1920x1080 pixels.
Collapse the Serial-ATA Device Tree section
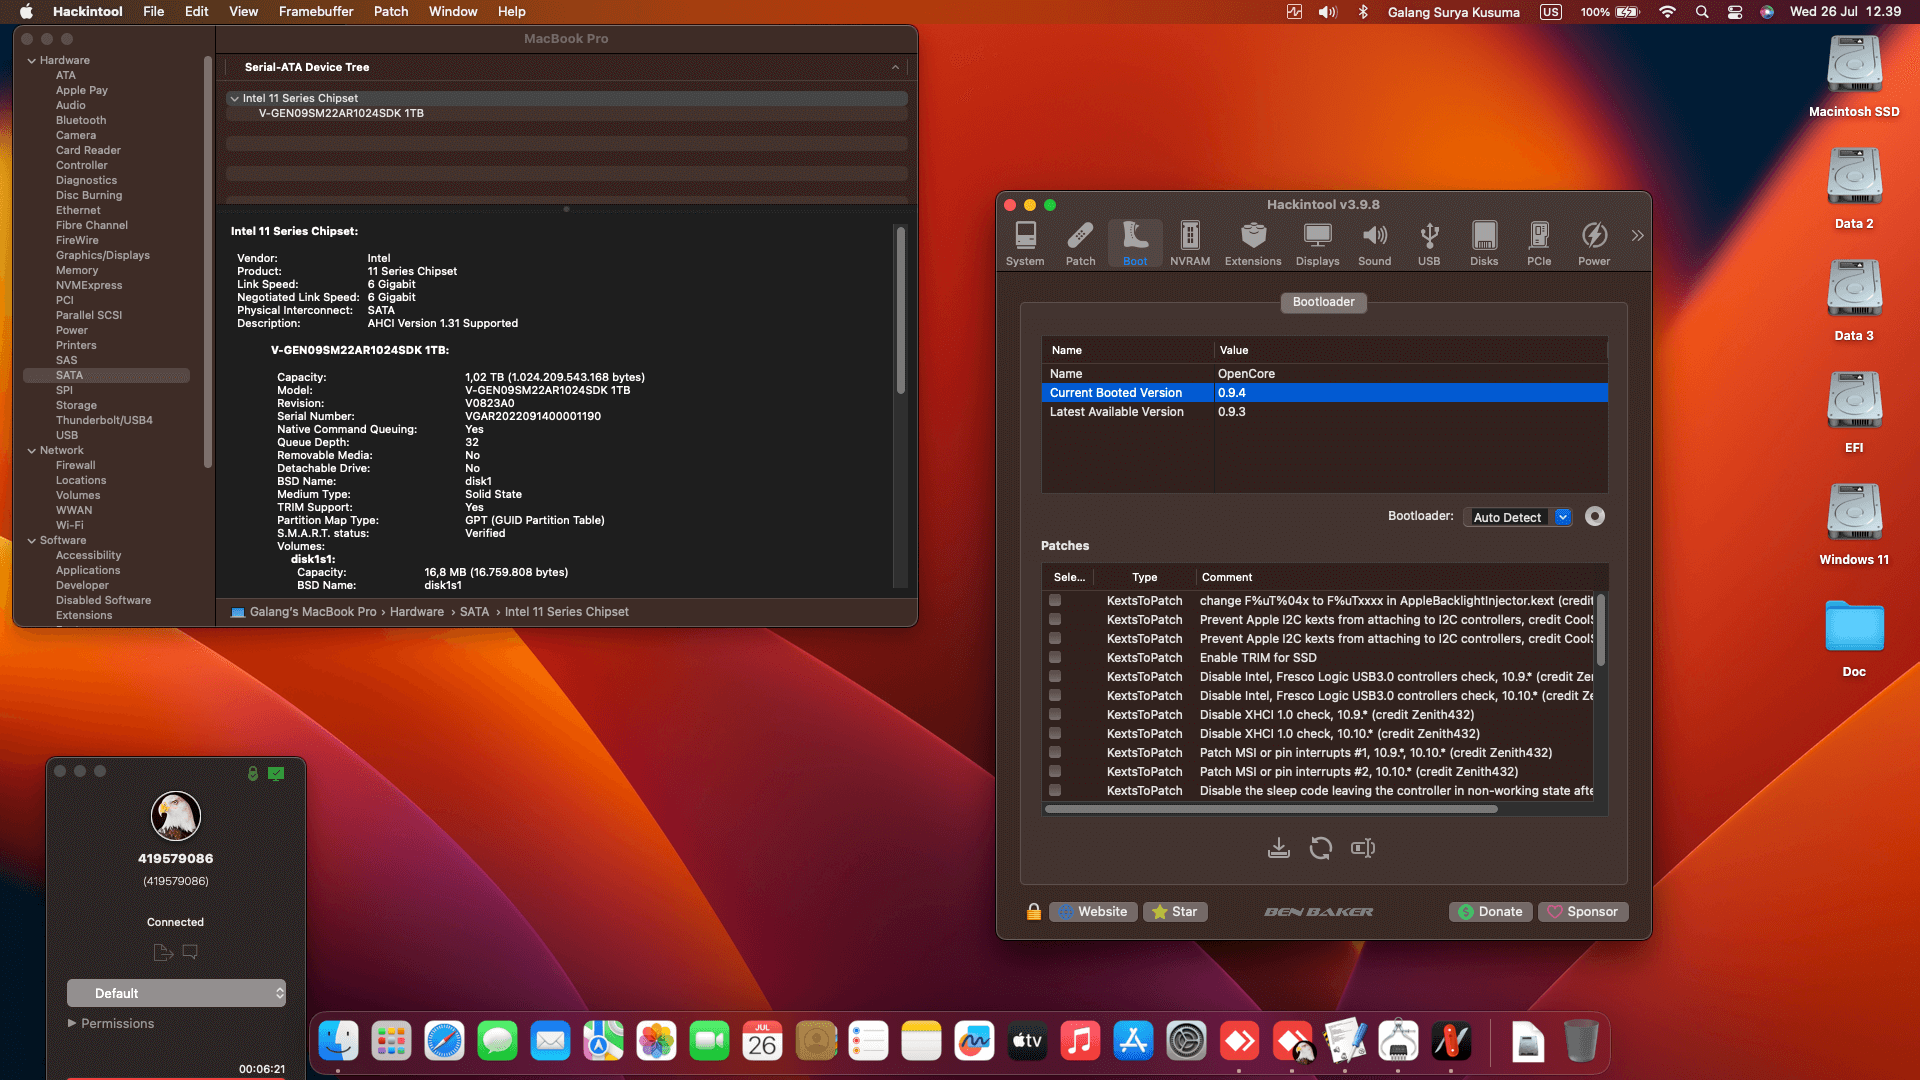tap(895, 67)
